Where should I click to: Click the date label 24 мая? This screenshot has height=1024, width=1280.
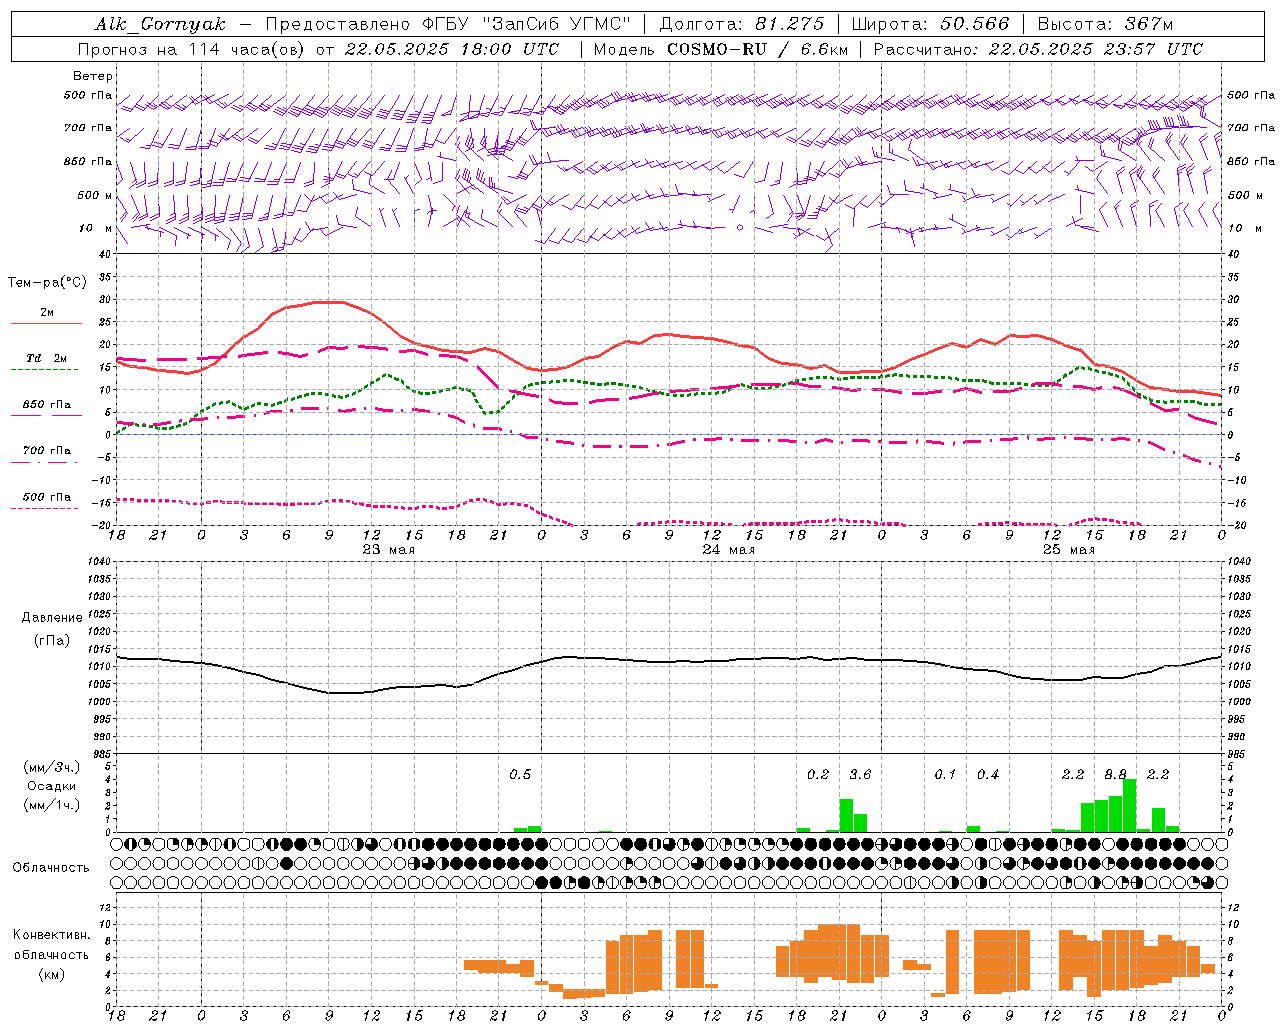[728, 550]
